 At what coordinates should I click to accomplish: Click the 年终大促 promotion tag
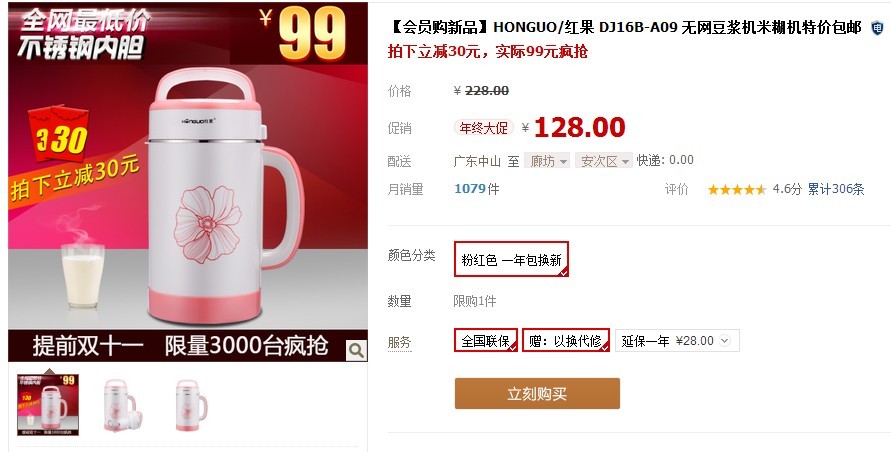tap(484, 127)
